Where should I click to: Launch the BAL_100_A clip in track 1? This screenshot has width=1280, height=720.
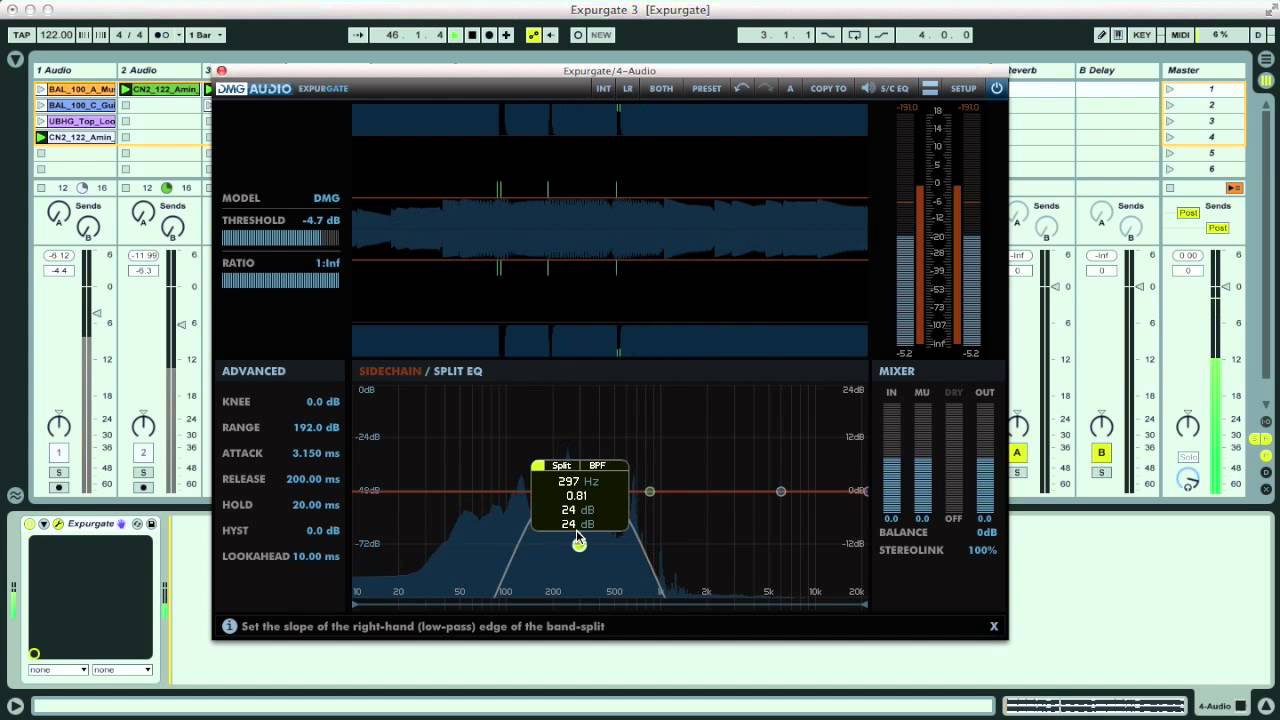coord(41,89)
